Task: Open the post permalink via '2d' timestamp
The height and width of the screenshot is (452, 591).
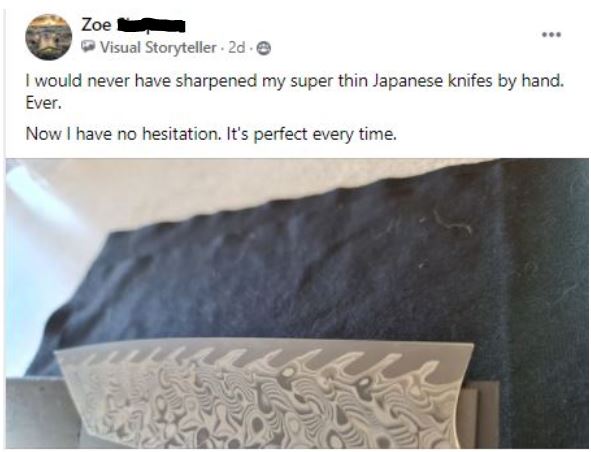Action: (x=237, y=47)
